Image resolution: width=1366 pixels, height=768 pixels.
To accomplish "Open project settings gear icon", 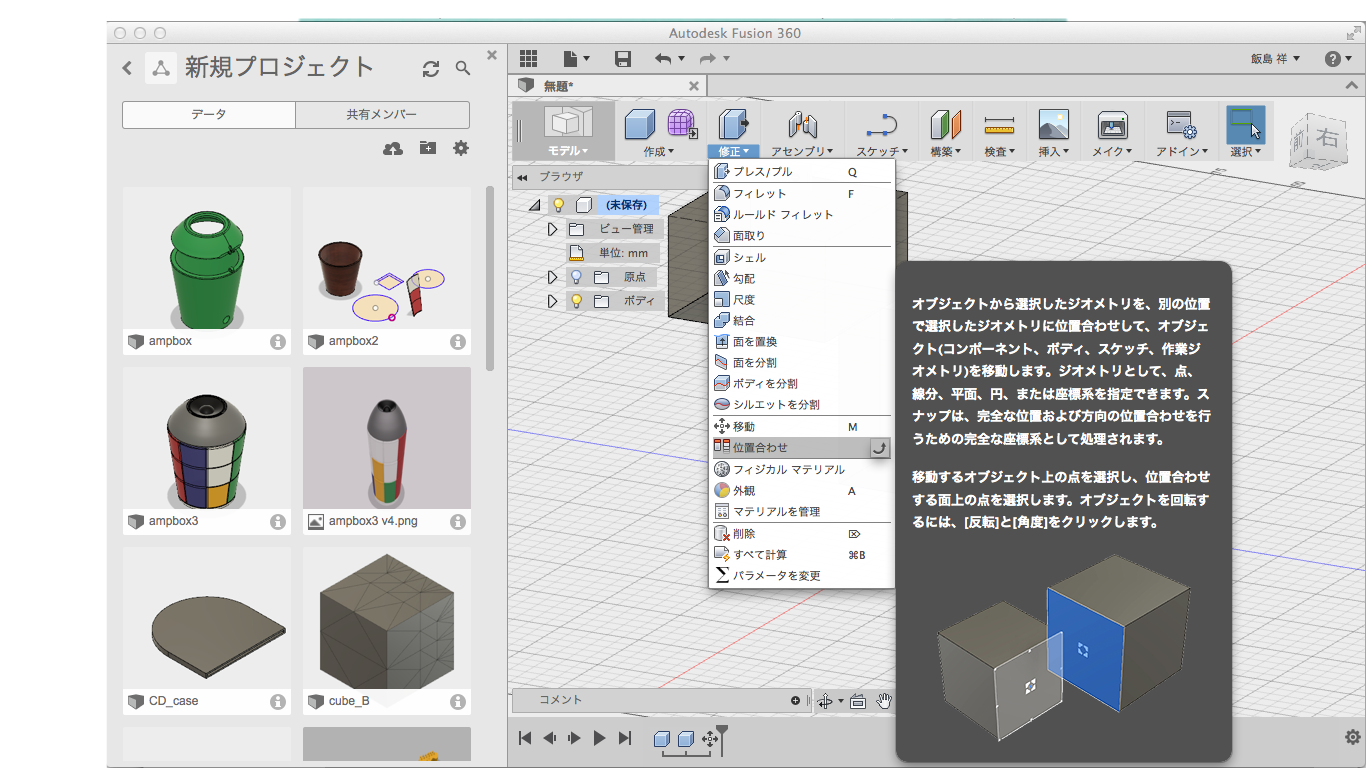I will point(460,148).
